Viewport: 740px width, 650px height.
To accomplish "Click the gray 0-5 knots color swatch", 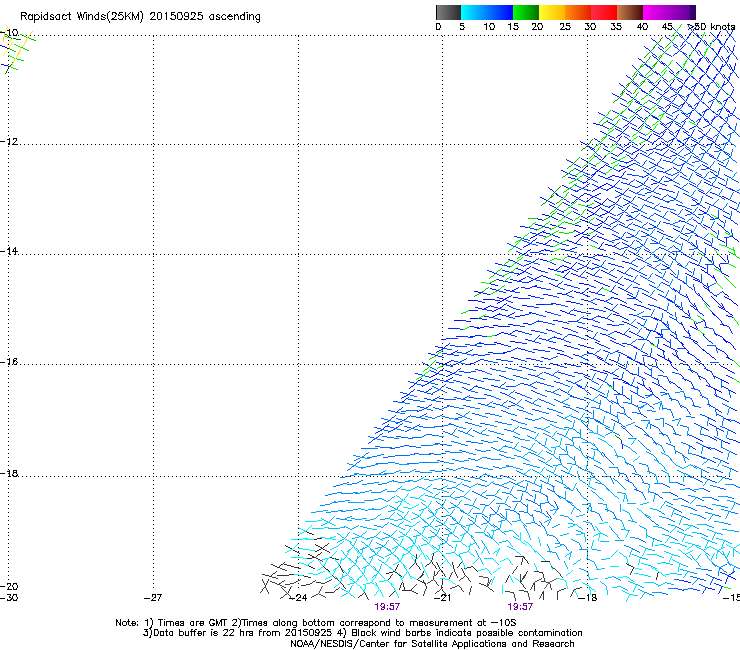I will 448,12.
